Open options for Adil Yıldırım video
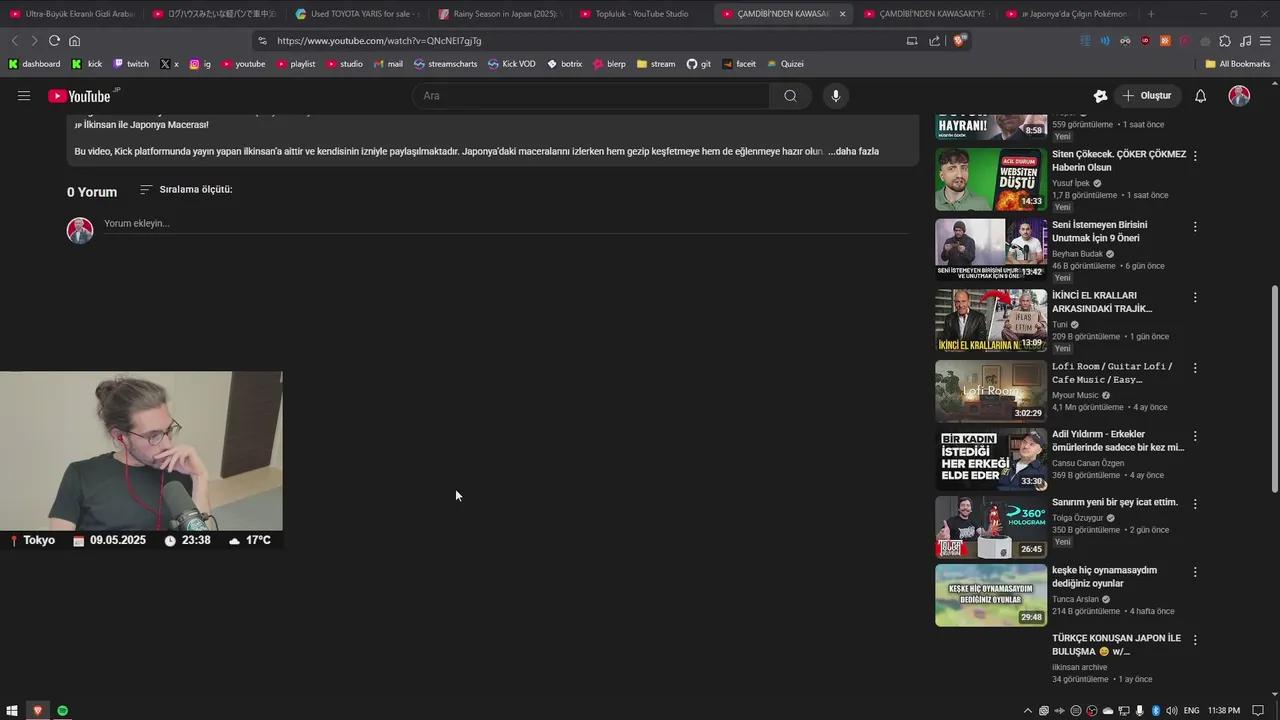Image resolution: width=1280 pixels, height=720 pixels. [x=1195, y=437]
